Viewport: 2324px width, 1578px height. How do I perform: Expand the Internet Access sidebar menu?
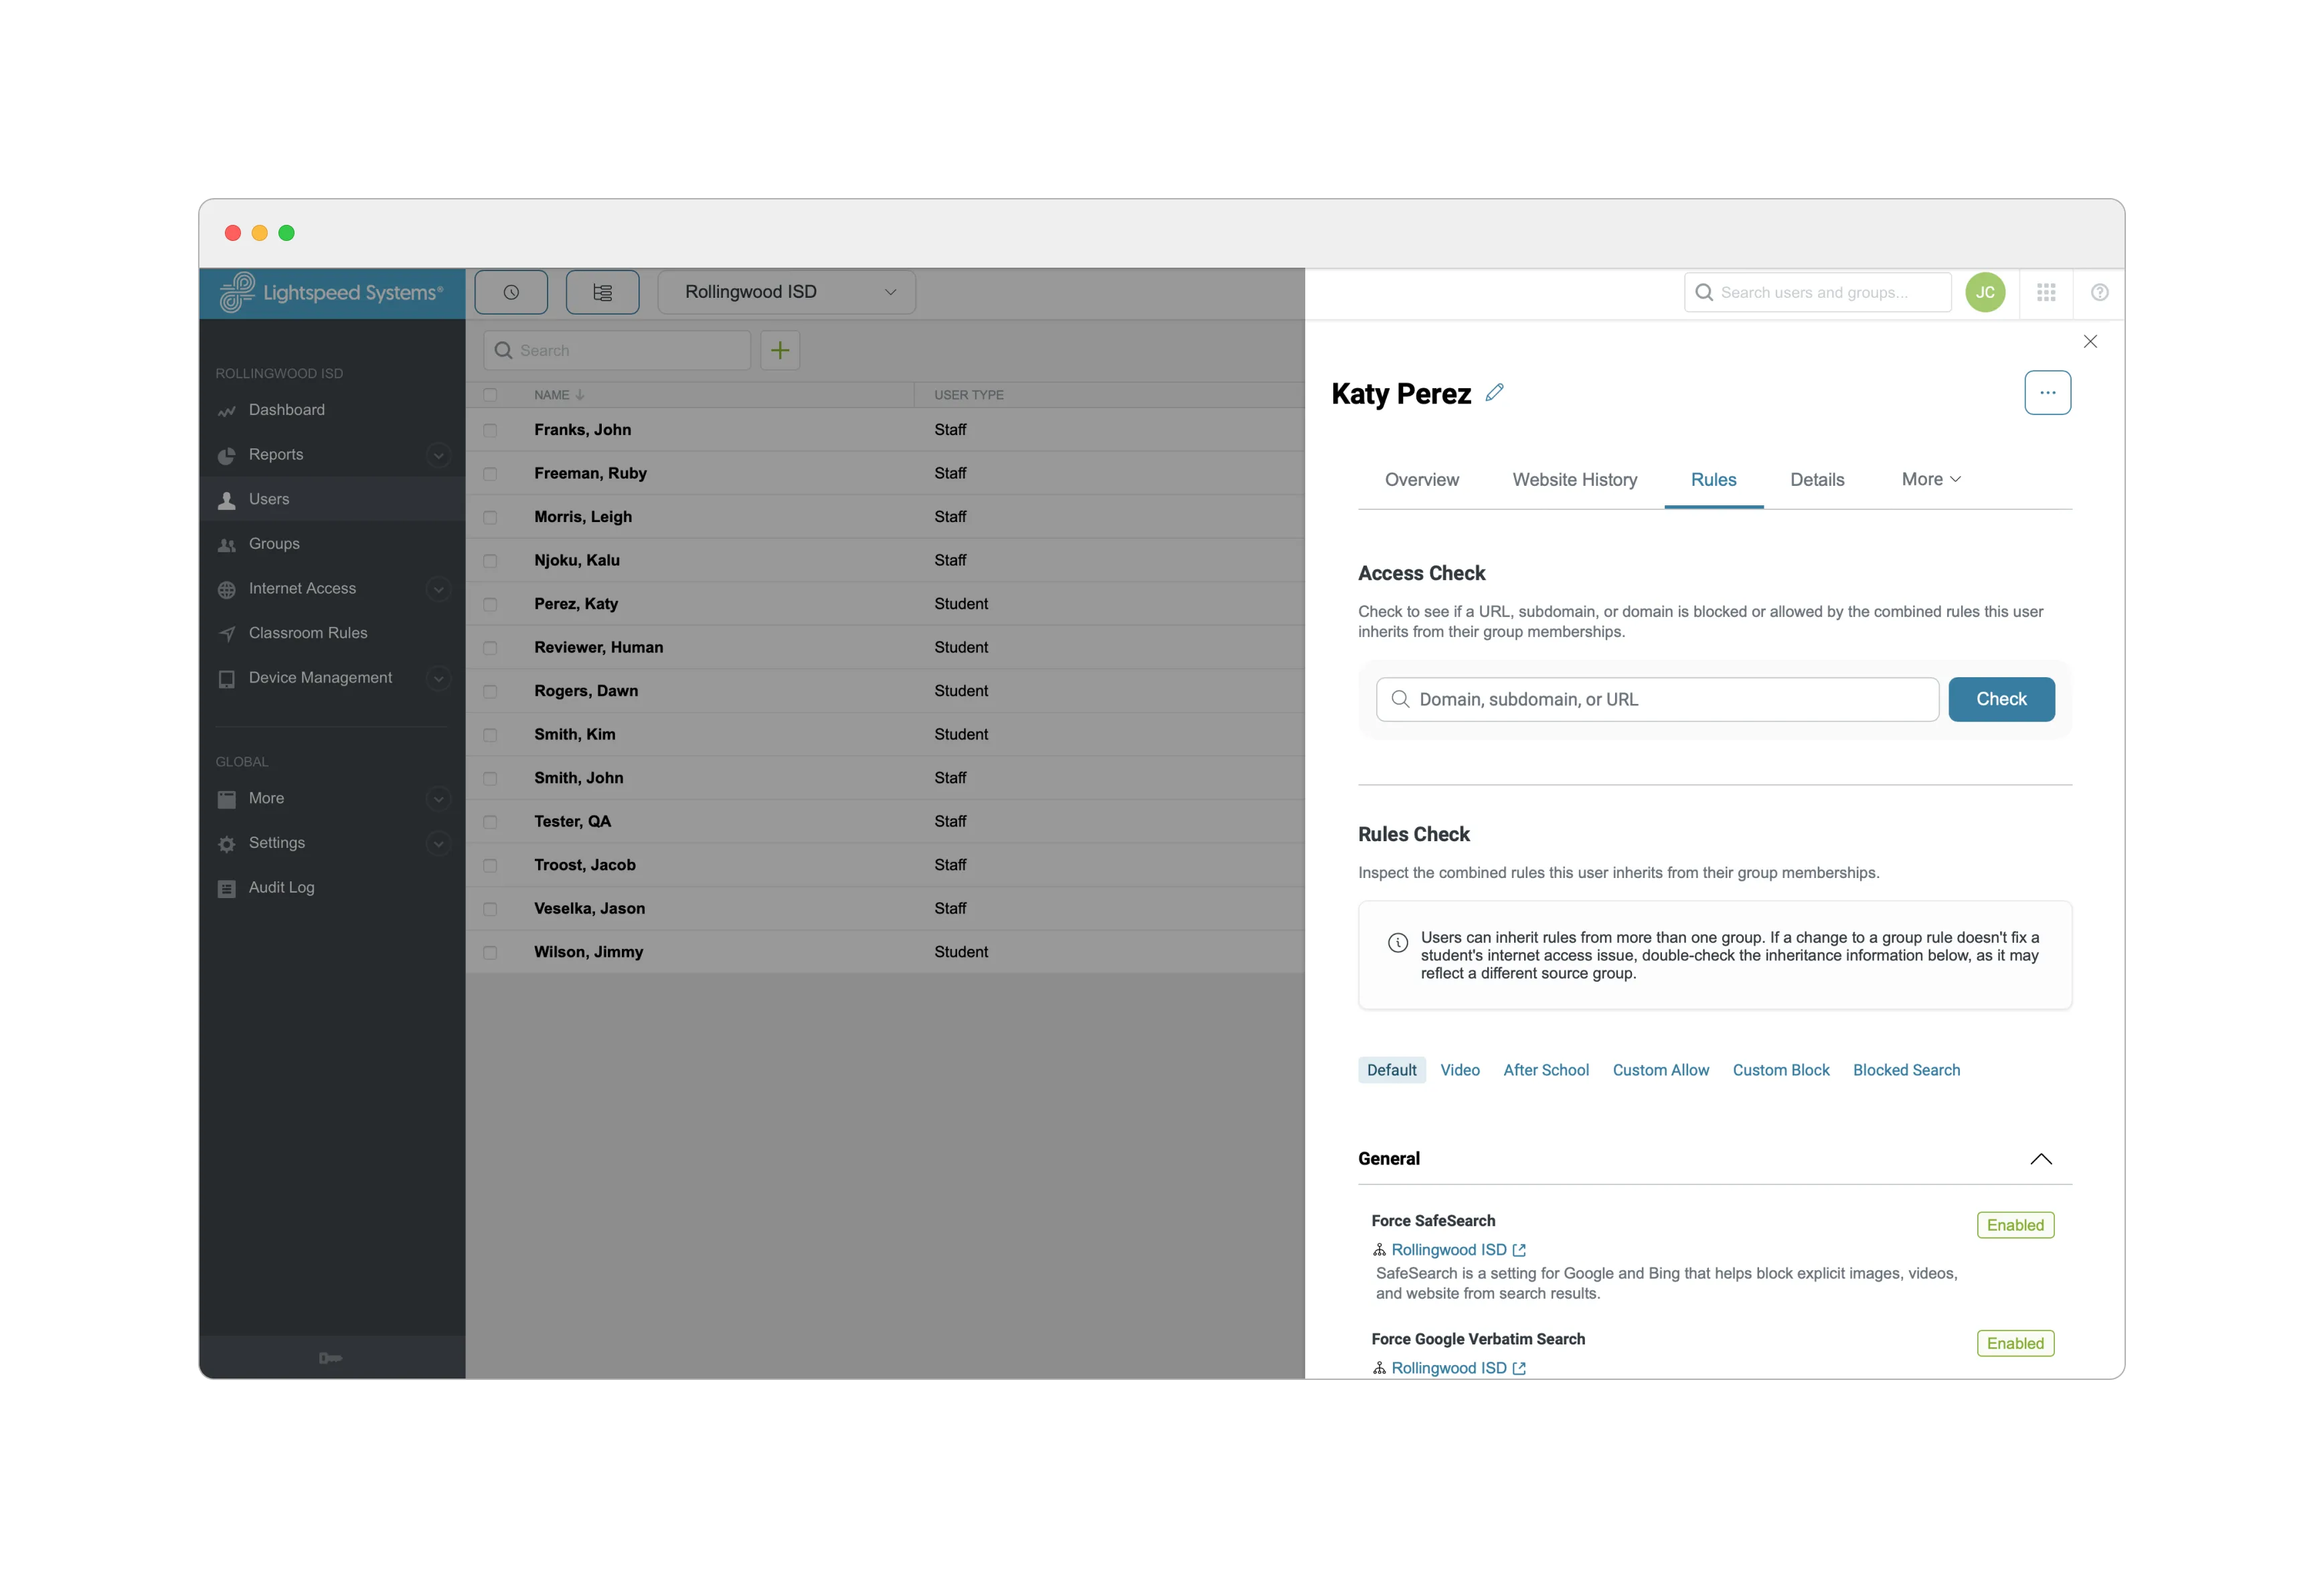[x=438, y=589]
